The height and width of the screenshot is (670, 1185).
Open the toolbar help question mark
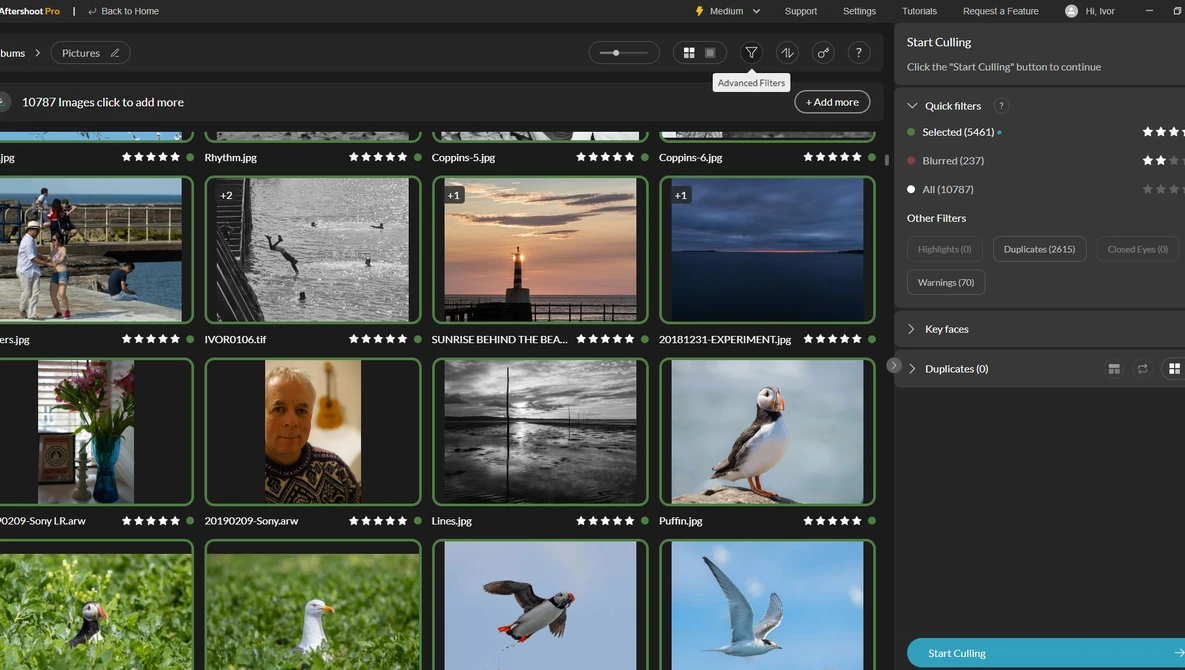[859, 53]
